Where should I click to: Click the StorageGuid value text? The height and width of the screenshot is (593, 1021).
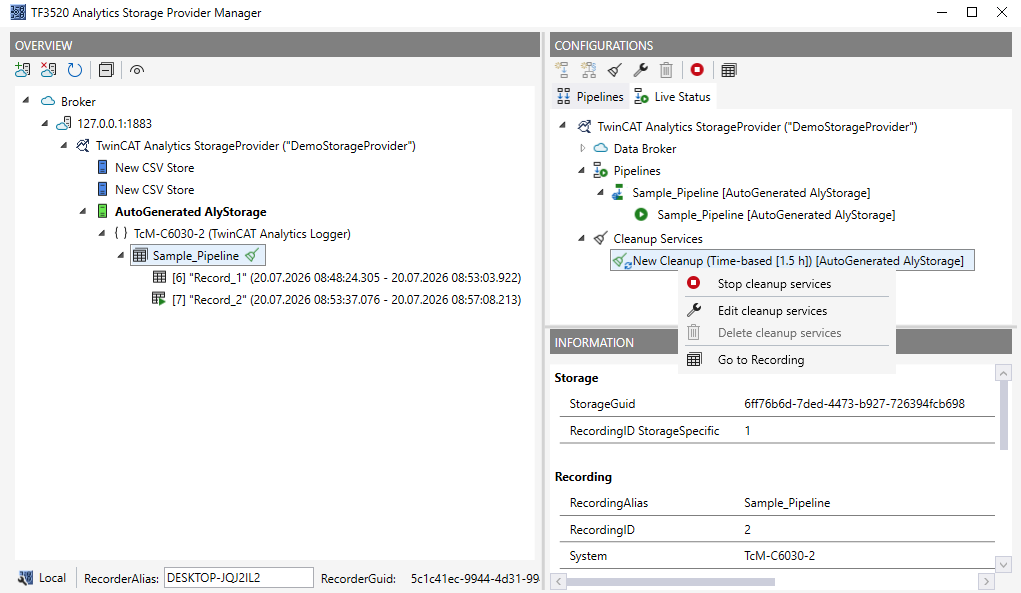point(854,404)
